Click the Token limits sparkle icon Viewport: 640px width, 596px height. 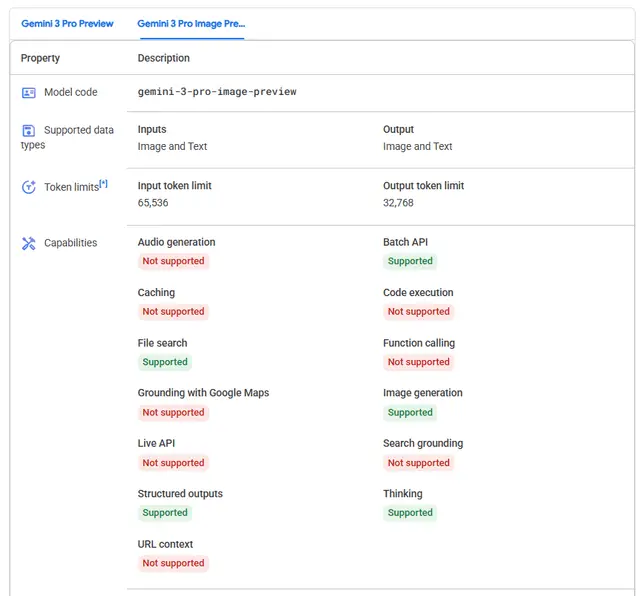click(x=29, y=187)
